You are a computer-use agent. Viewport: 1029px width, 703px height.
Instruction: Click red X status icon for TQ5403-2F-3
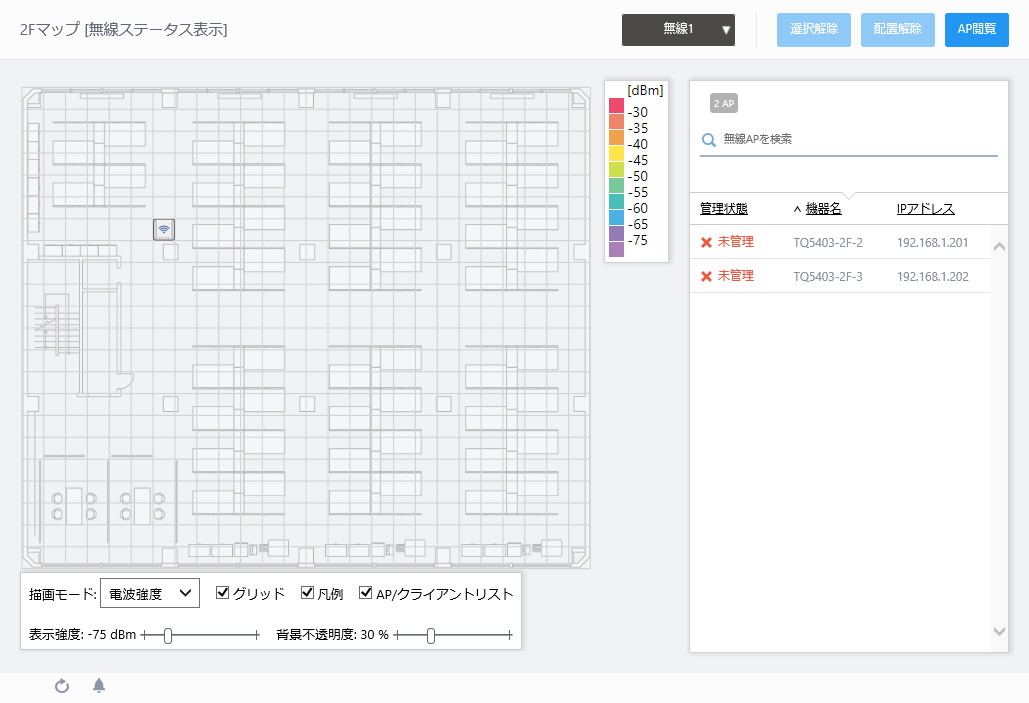707,276
